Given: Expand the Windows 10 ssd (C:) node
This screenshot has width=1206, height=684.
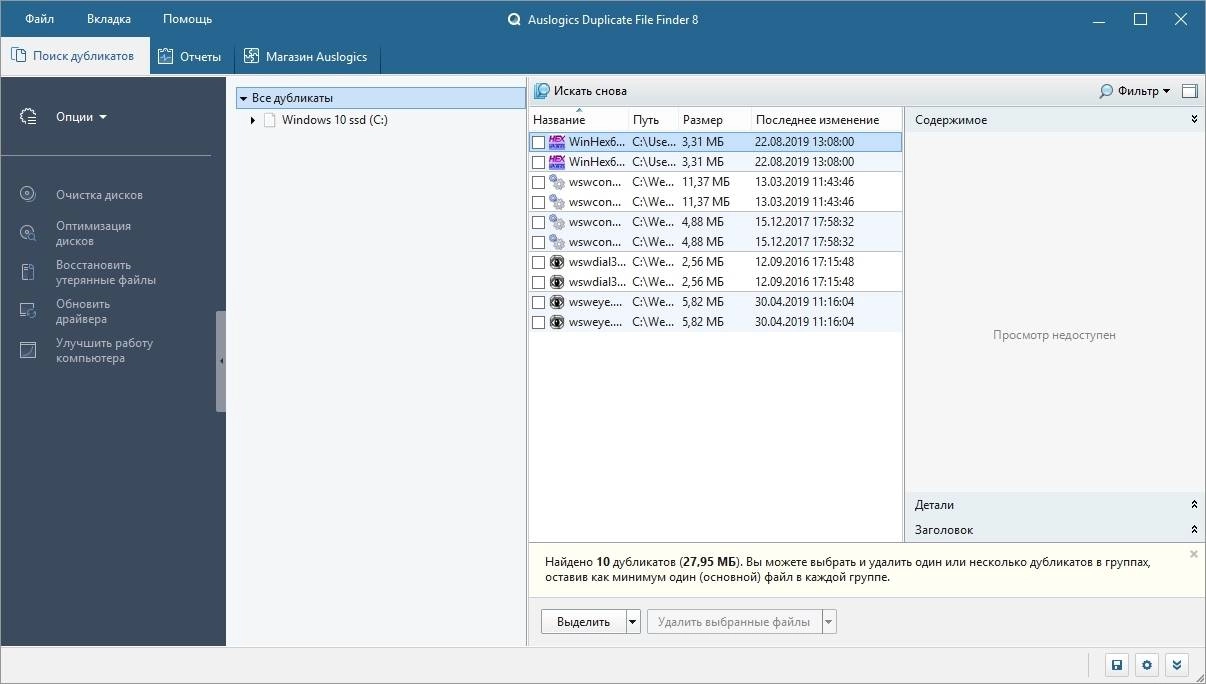Looking at the screenshot, I should coord(254,120).
